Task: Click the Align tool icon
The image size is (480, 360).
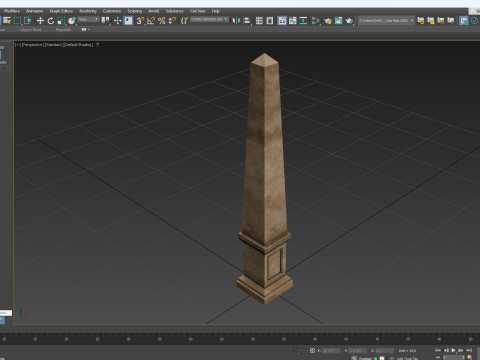Action: pos(246,21)
